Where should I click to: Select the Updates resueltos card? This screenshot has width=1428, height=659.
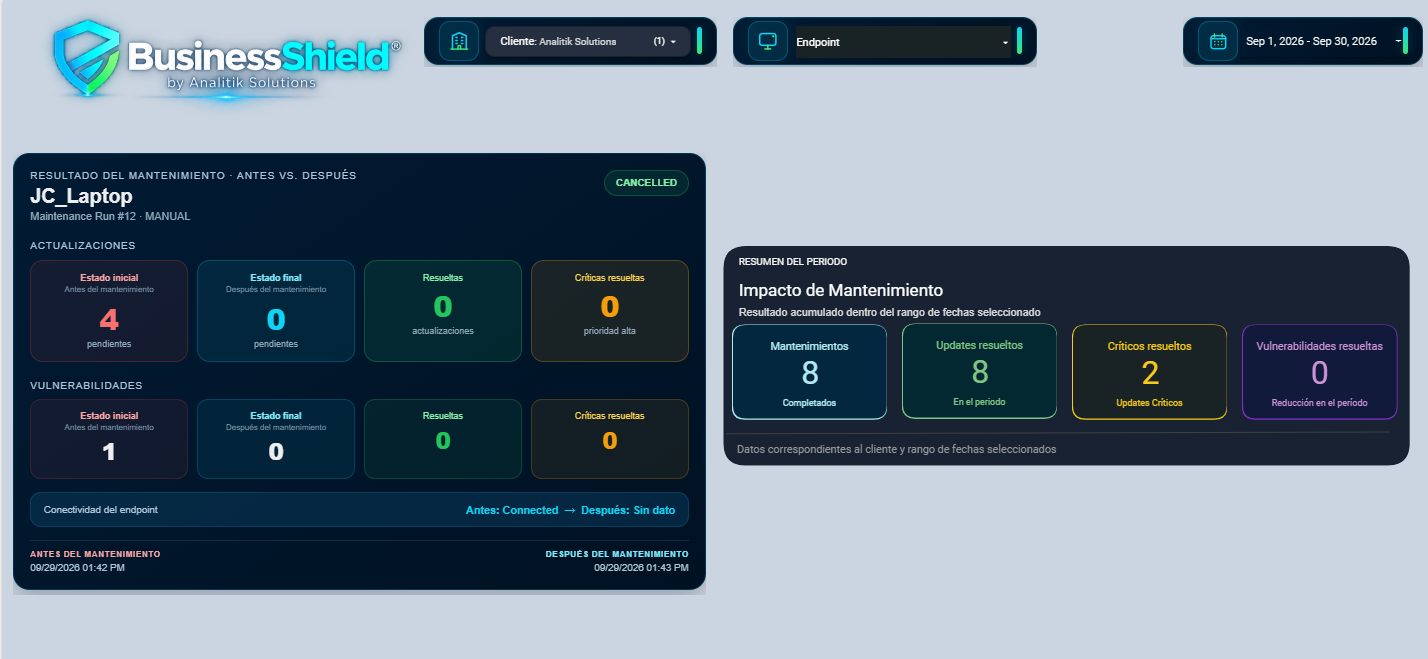979,372
